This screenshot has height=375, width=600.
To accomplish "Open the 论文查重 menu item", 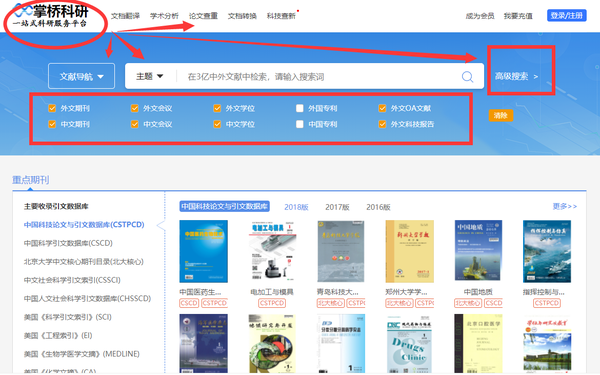I will point(203,16).
